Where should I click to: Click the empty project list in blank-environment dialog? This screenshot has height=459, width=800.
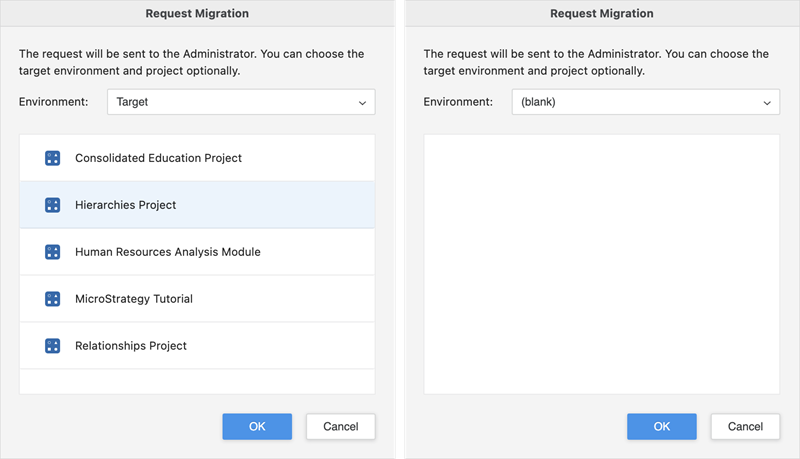tap(601, 264)
